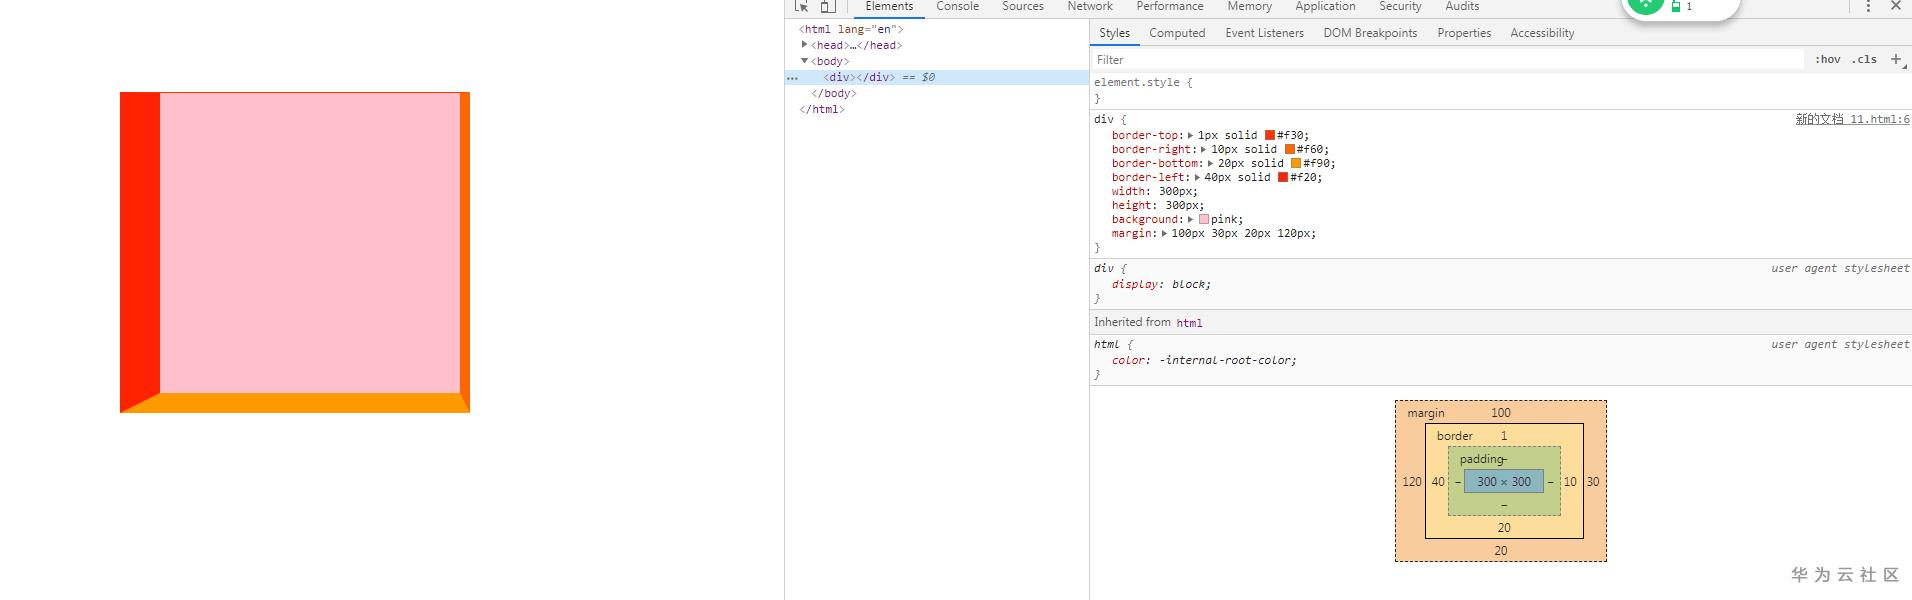Add new style rule plus icon

pos(1895,59)
